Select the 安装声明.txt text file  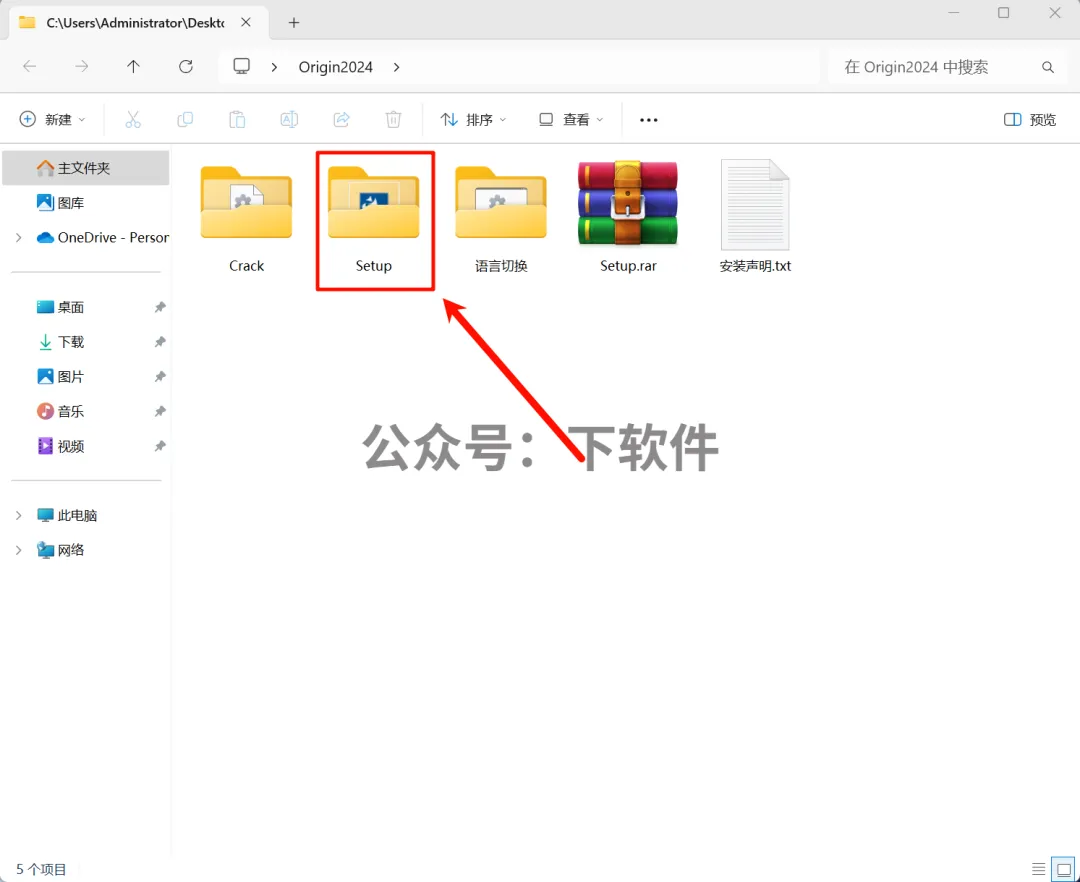[756, 219]
